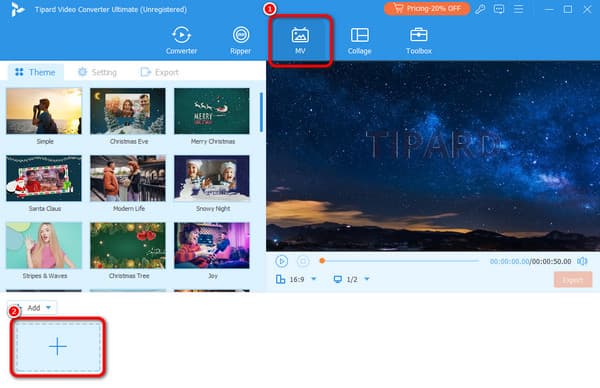The height and width of the screenshot is (388, 600).
Task: Click the Pricing-20% OFF button
Action: pos(427,8)
